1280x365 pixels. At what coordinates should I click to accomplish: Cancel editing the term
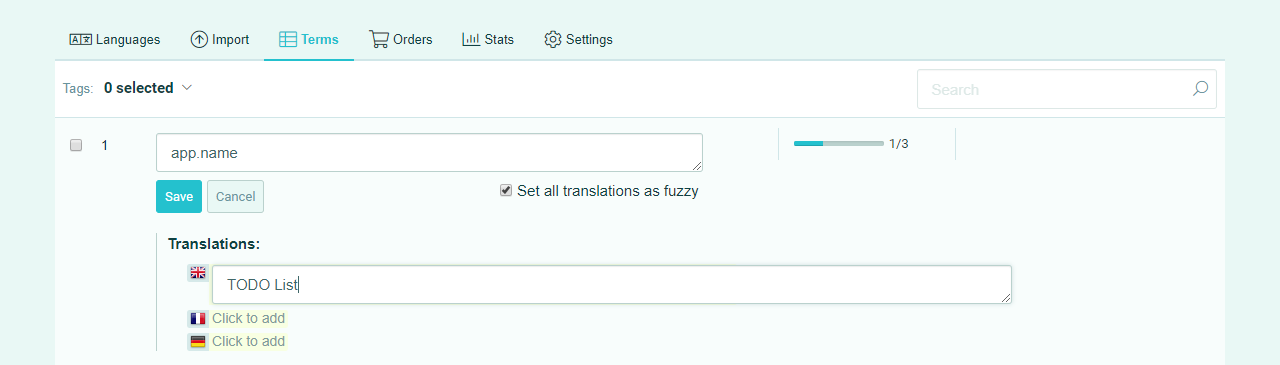(x=235, y=197)
